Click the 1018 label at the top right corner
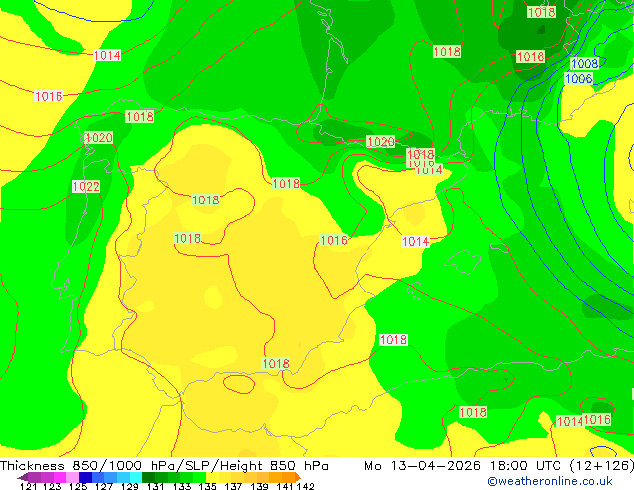The width and height of the screenshot is (634, 490). point(541,12)
